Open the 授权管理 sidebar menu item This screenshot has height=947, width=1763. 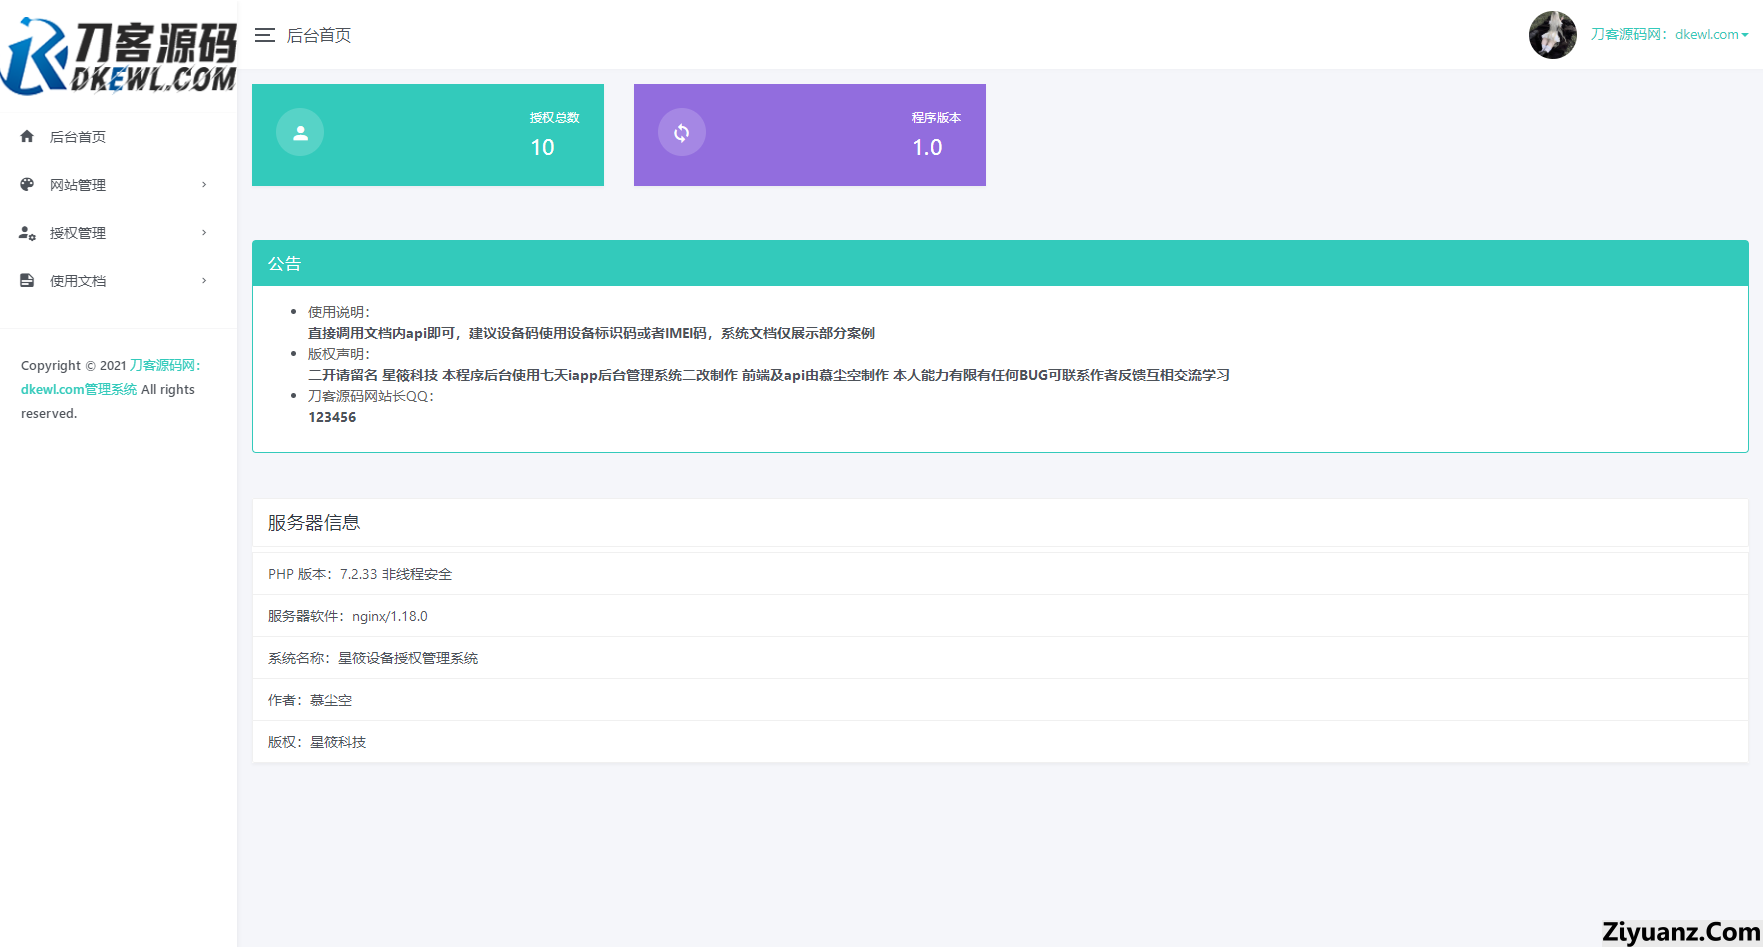click(x=78, y=233)
